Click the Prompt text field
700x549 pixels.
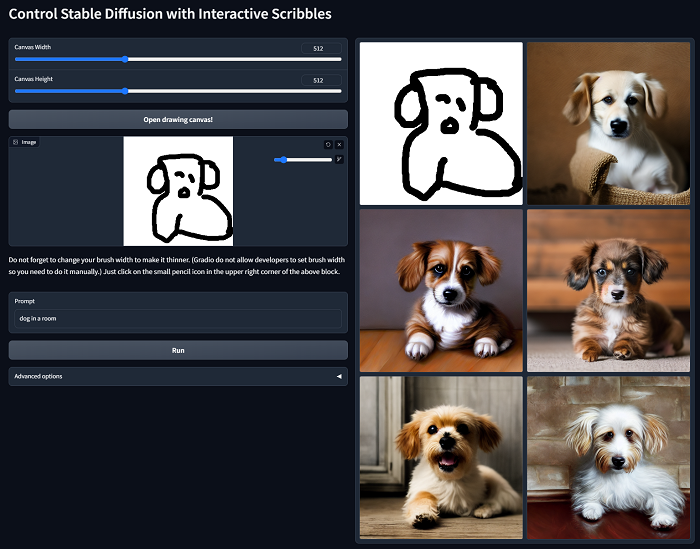178,319
